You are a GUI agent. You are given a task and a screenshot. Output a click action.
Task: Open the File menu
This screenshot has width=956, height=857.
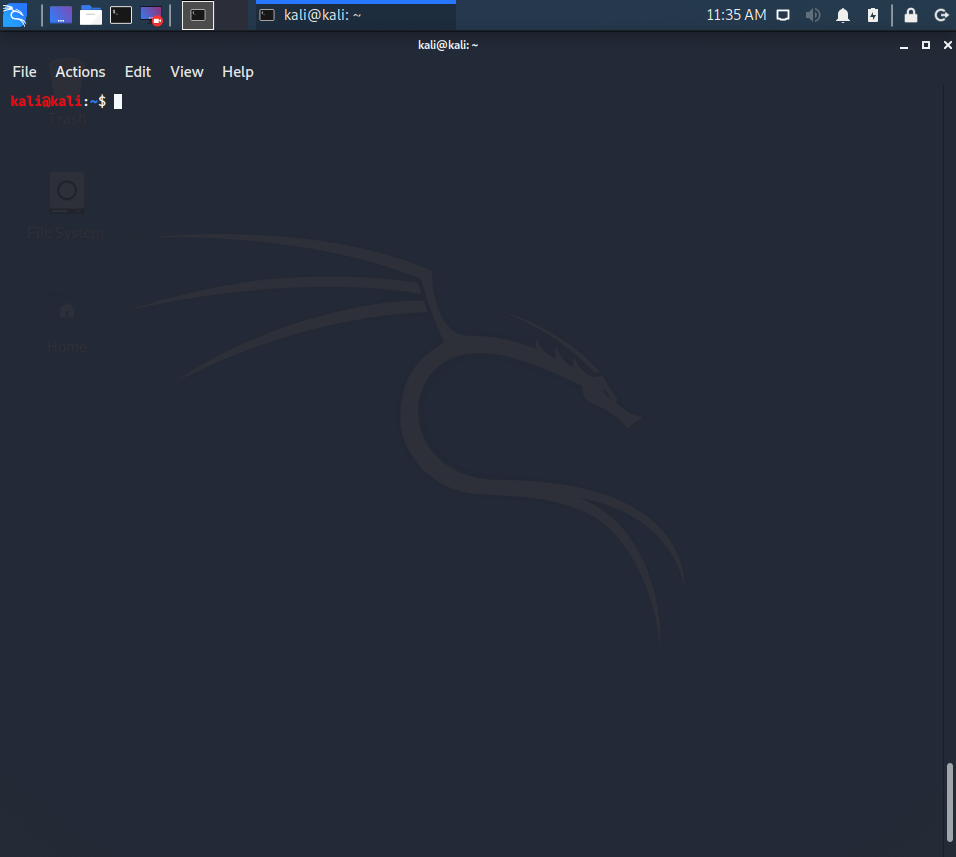[24, 72]
